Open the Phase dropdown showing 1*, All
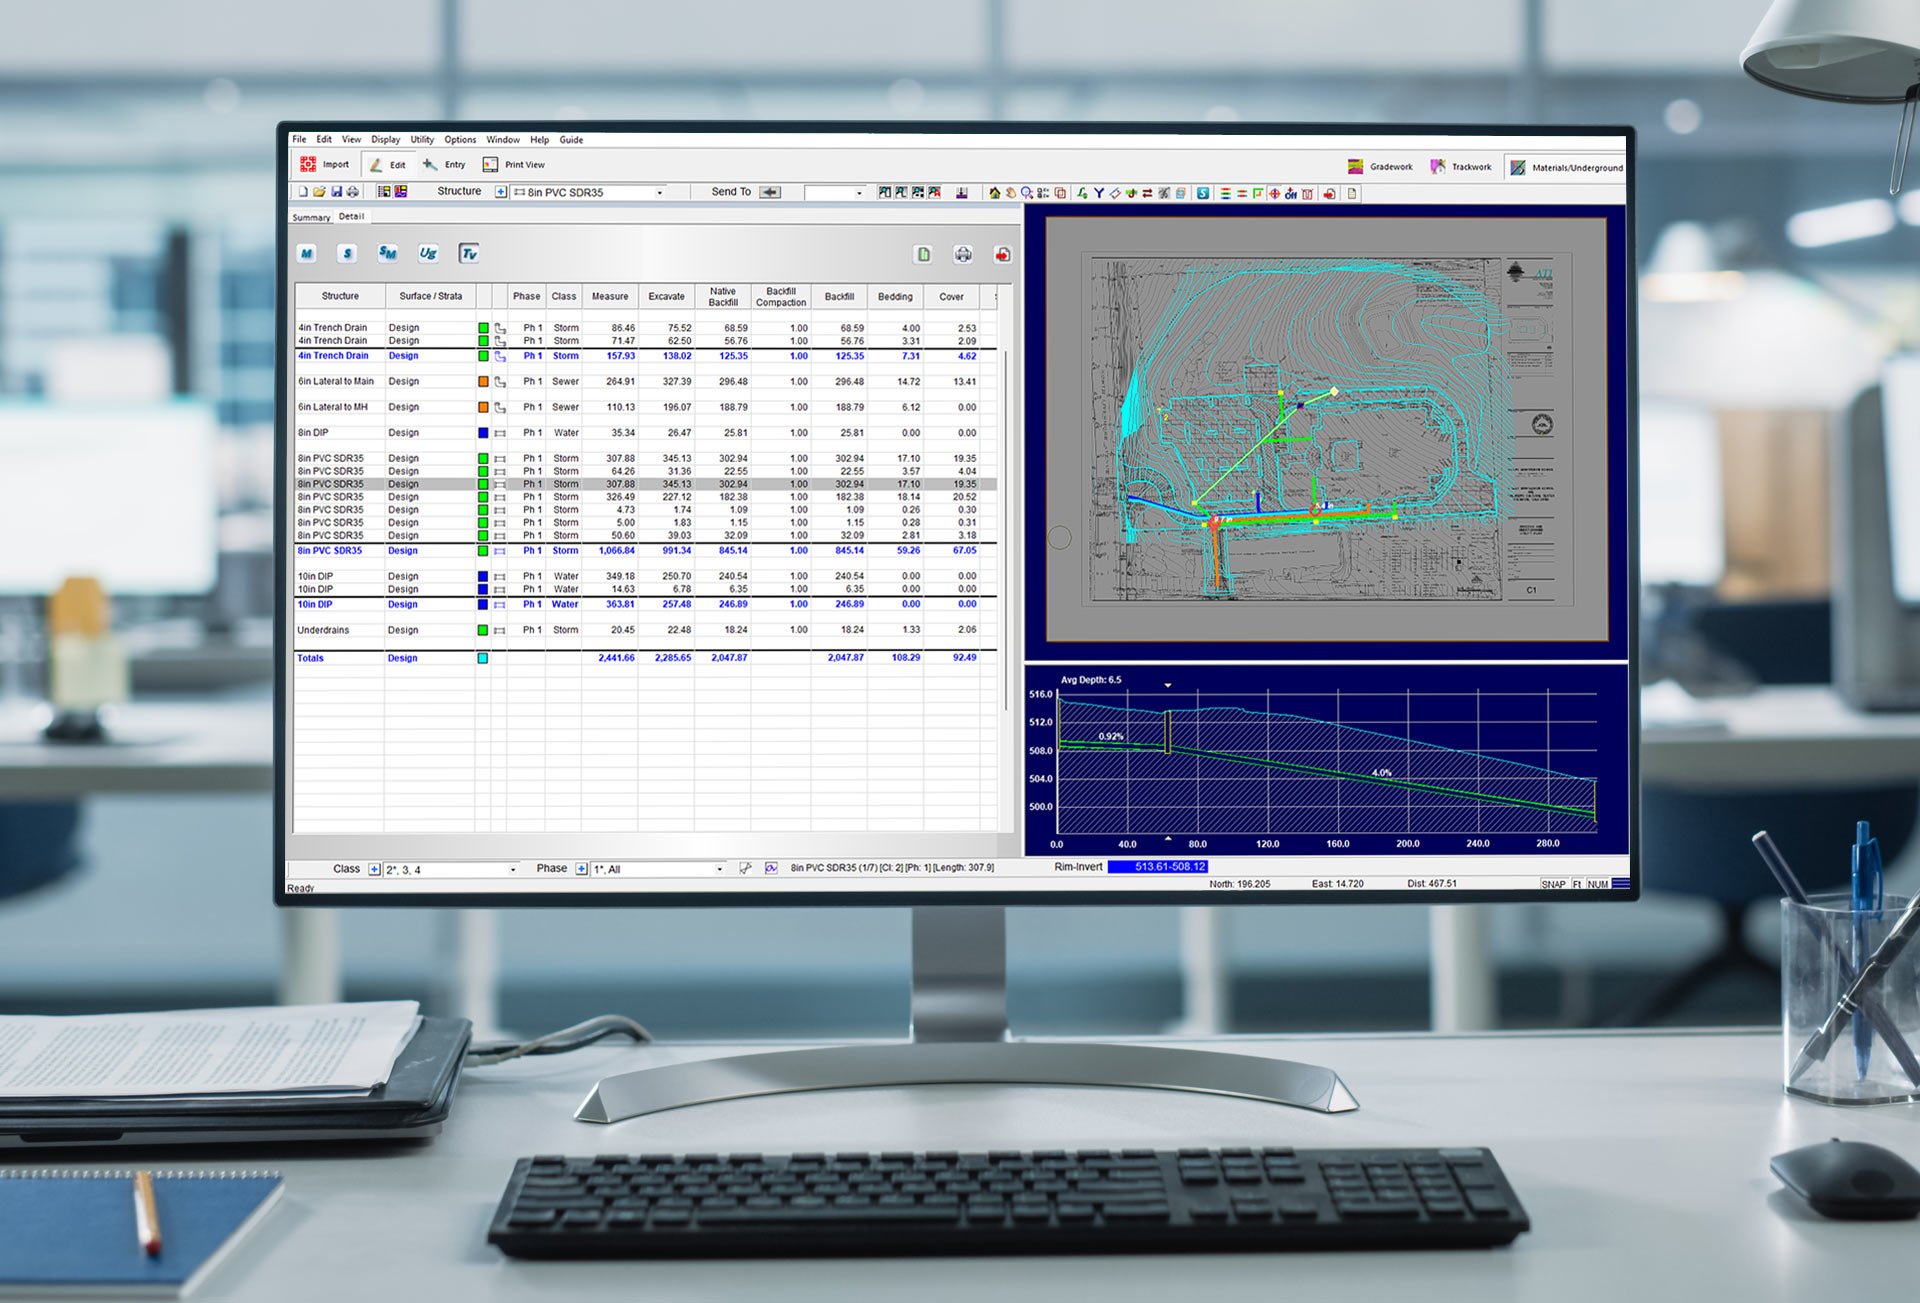Image resolution: width=1920 pixels, height=1303 pixels. point(658,869)
